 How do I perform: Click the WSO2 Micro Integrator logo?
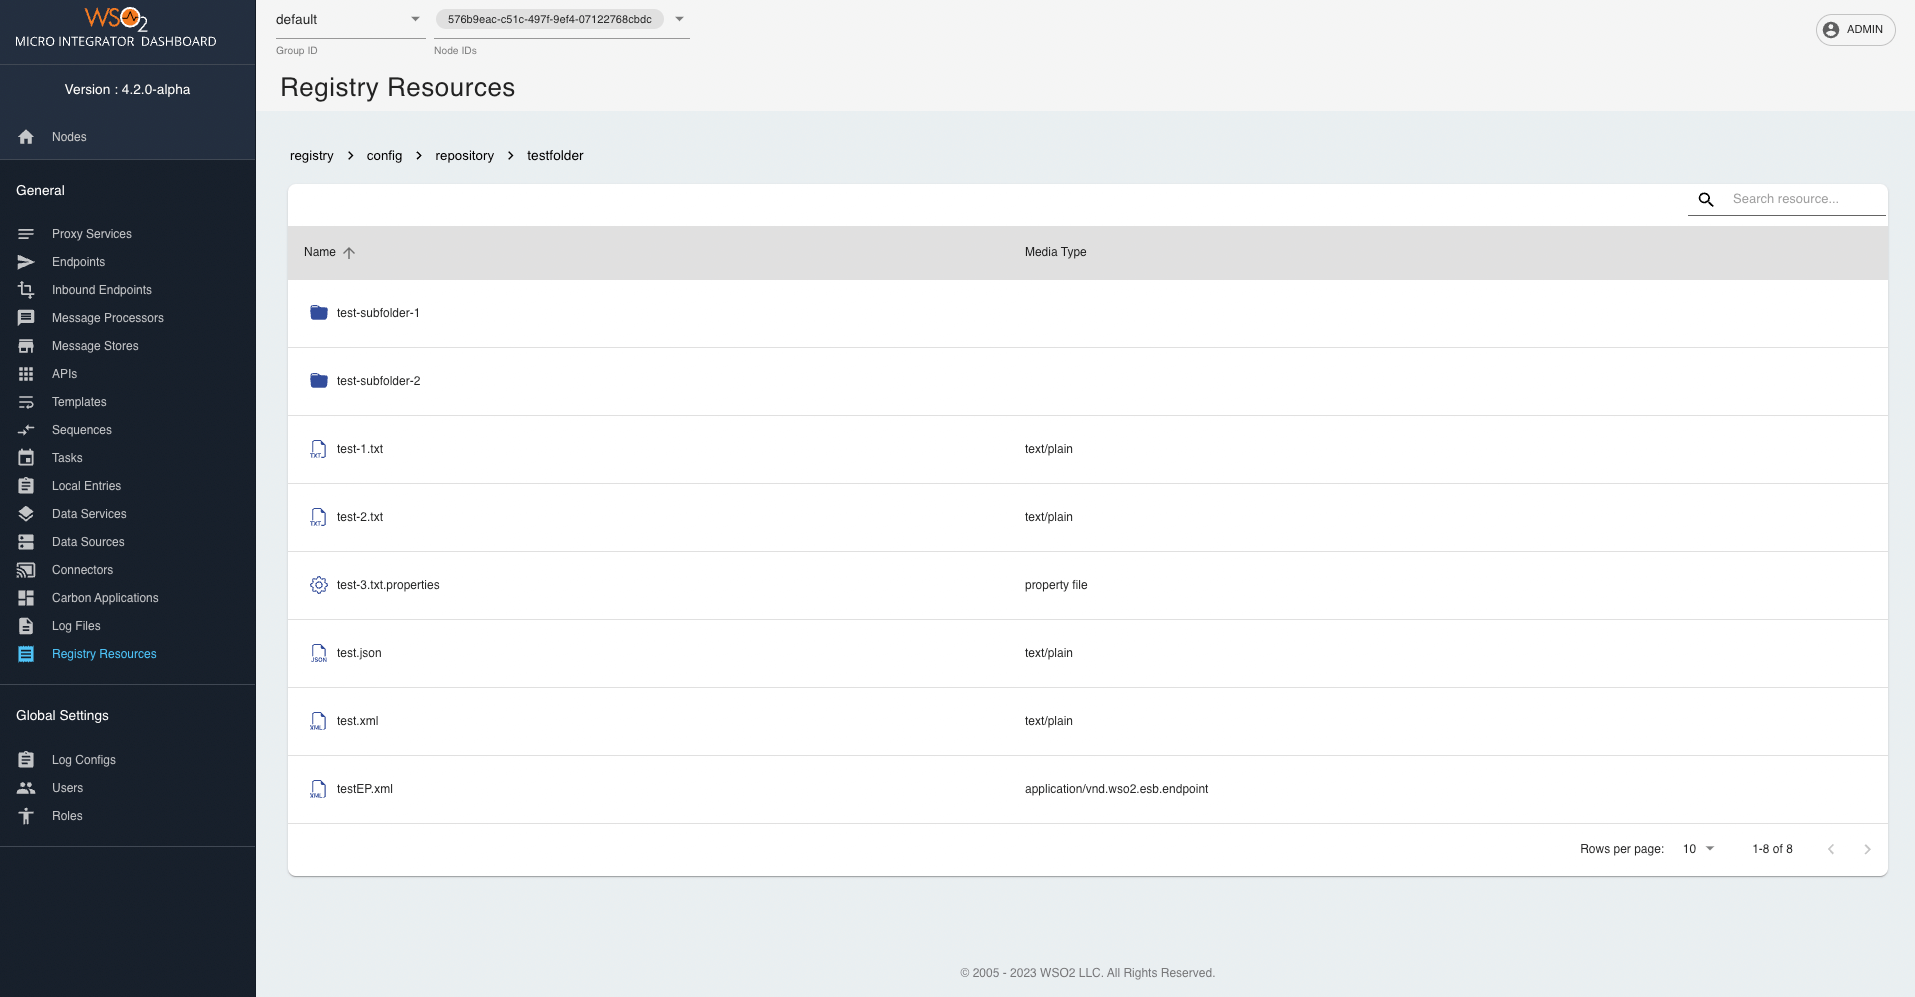(x=116, y=27)
